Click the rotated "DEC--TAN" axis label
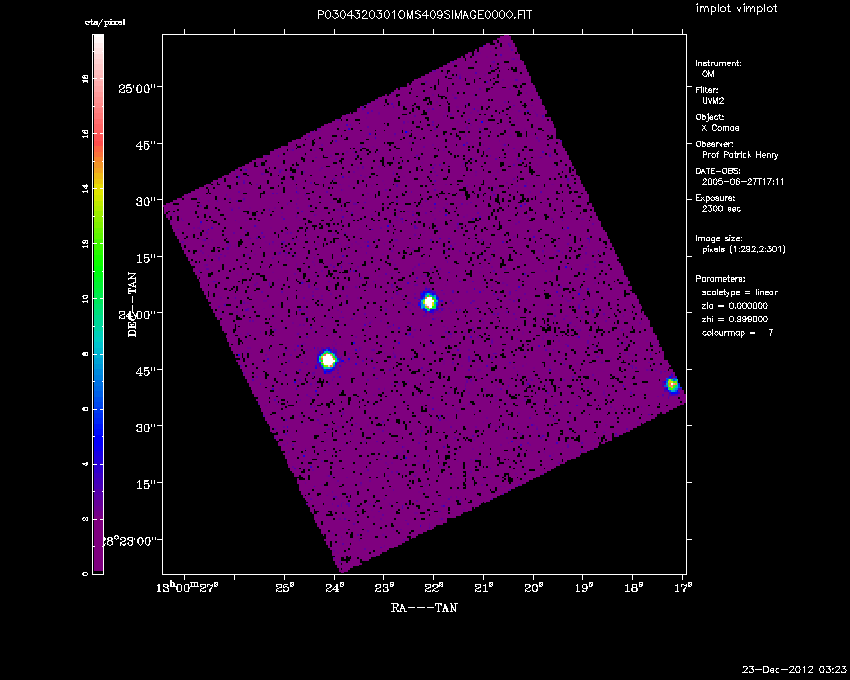The image size is (850, 680). (132, 304)
